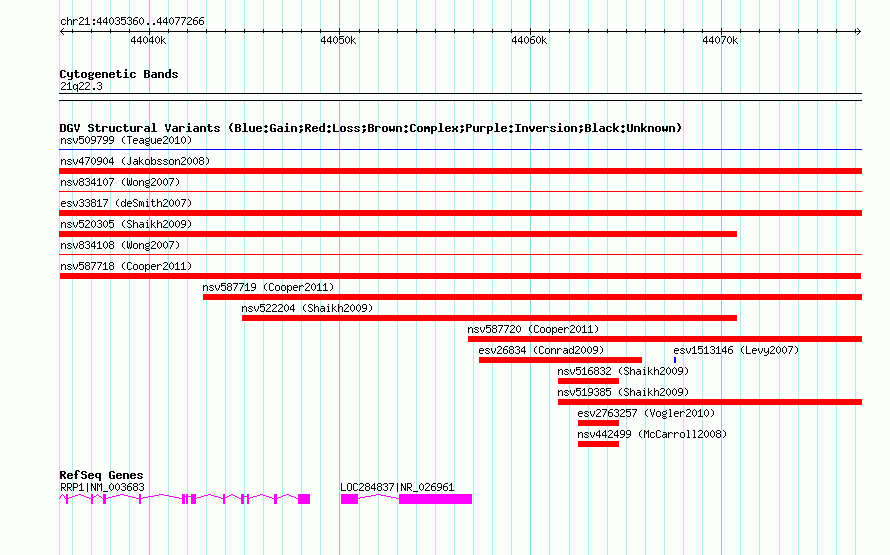Click the nsv587718 (Cooper2011) label
This screenshot has height=555, width=890.
[126, 266]
